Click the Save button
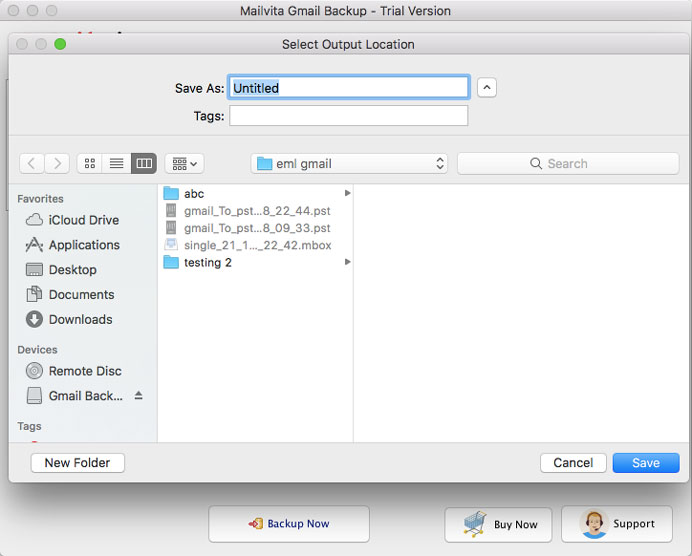This screenshot has height=556, width=692. click(645, 463)
